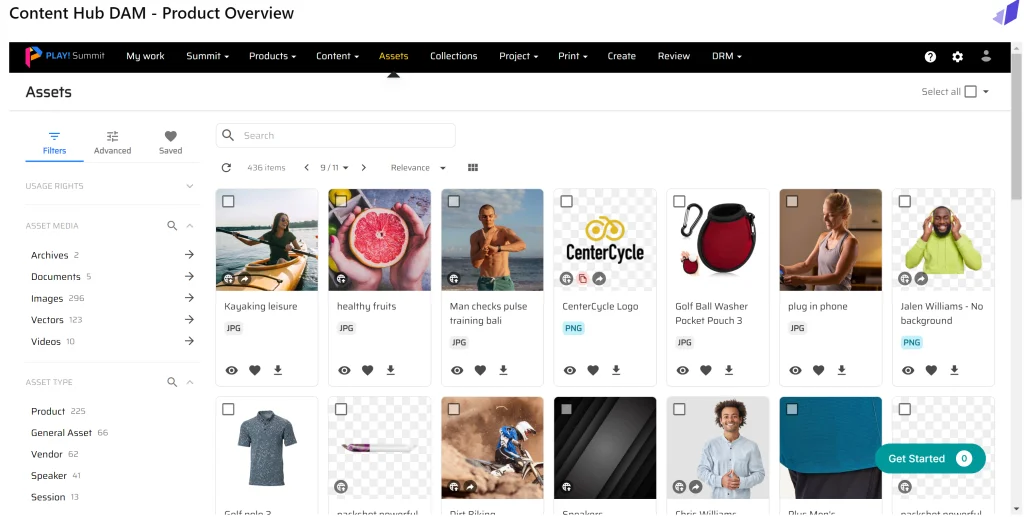
Task: Expand the Usage Rights filter section
Action: tap(190, 186)
